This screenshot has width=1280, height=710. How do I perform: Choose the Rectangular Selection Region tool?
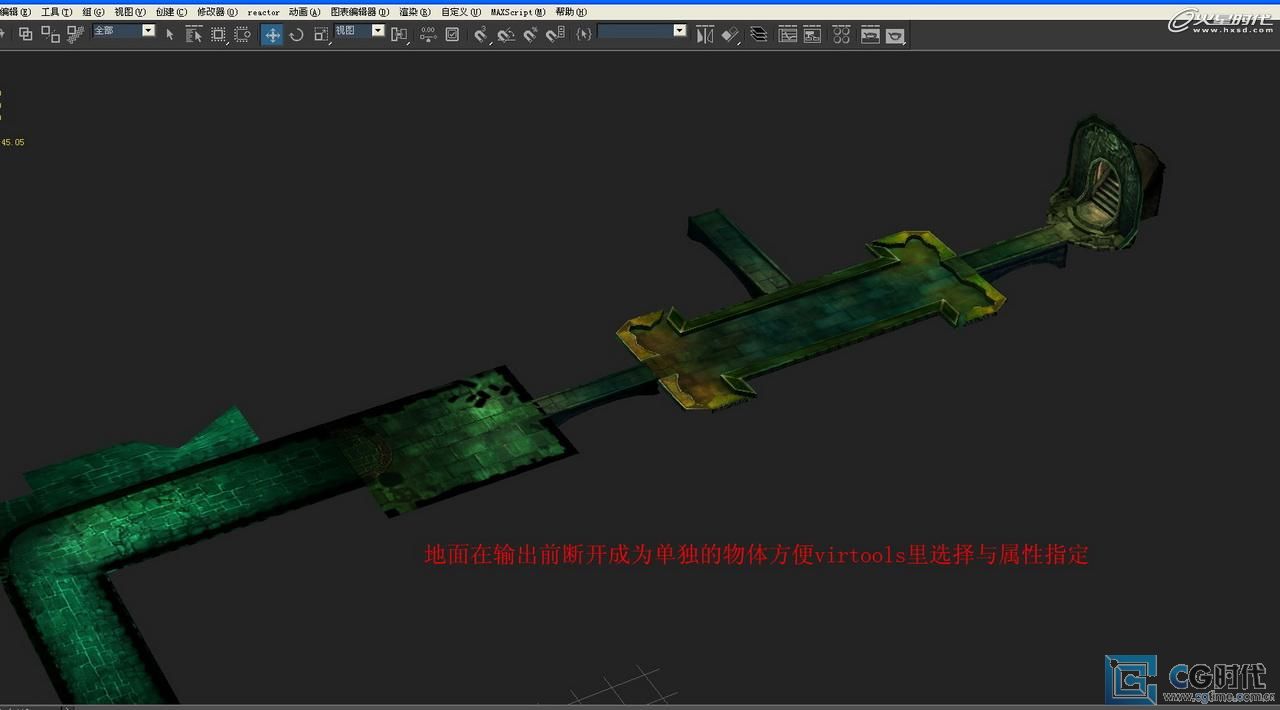pos(218,34)
